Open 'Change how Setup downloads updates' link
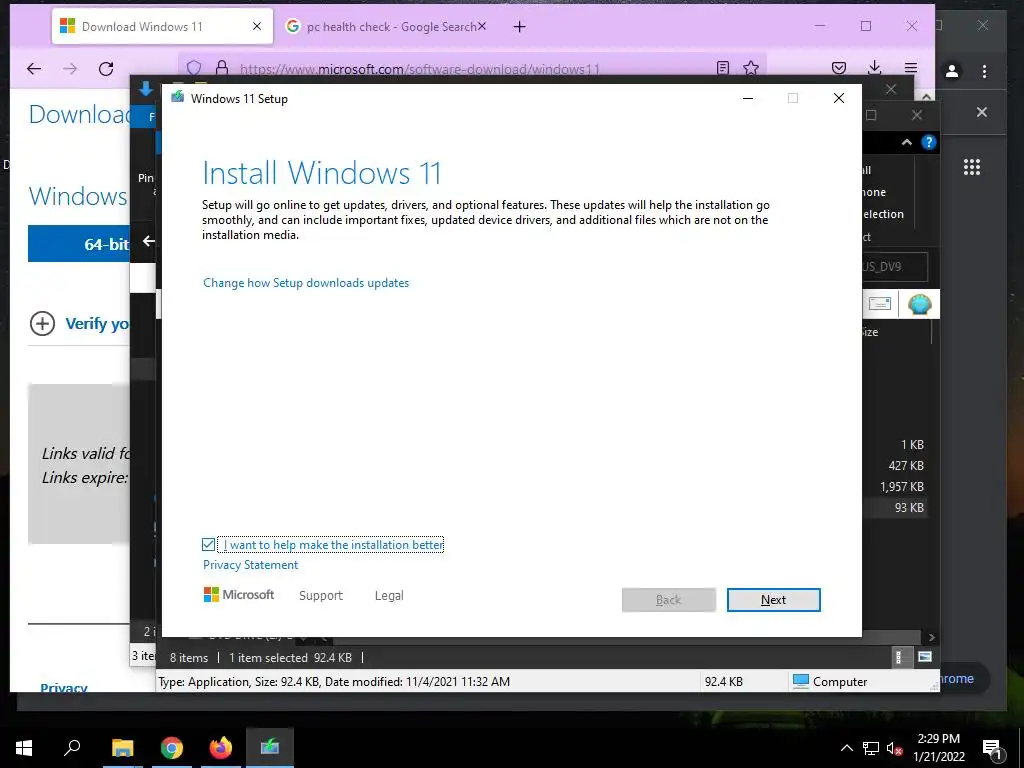 [306, 283]
